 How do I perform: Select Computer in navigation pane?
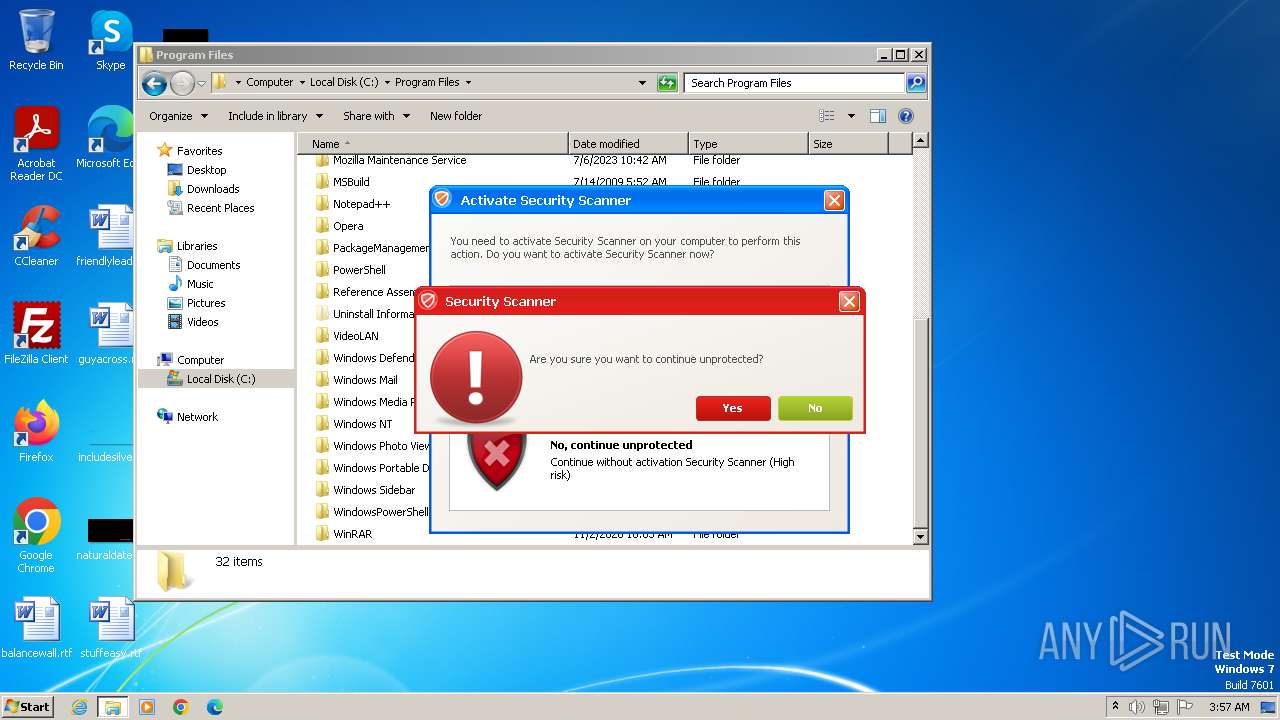tap(200, 360)
